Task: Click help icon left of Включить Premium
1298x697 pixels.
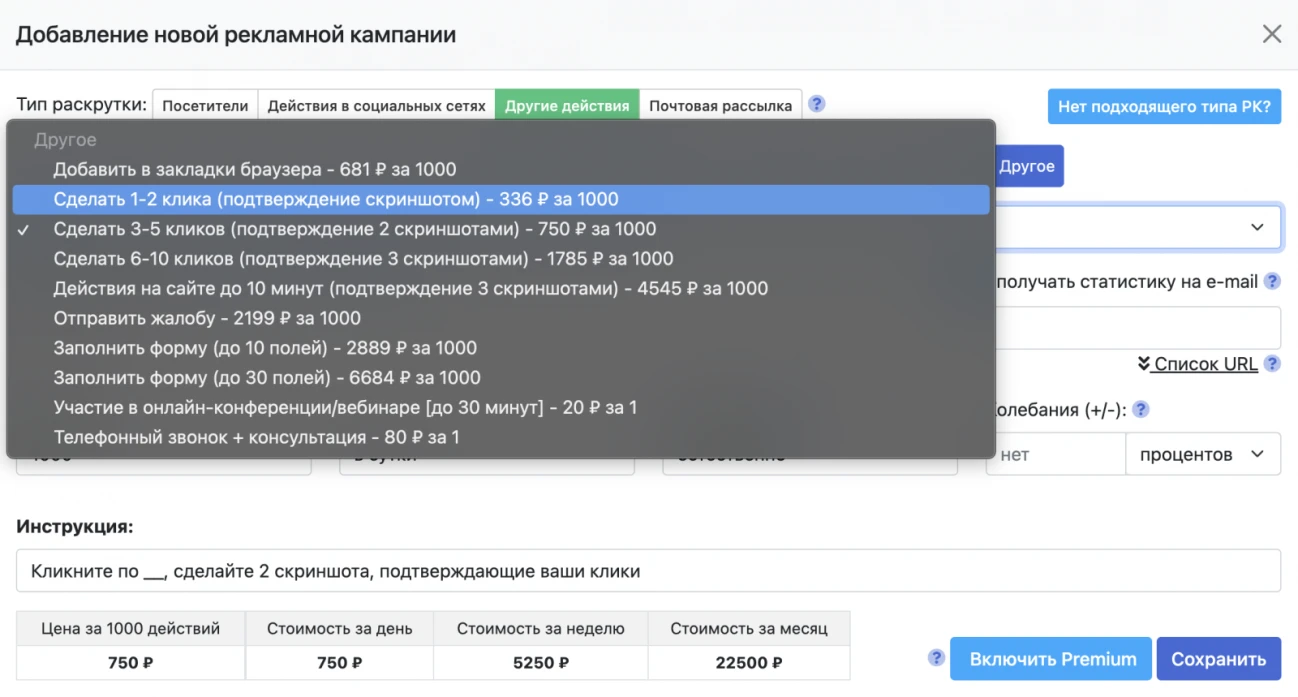Action: point(936,658)
